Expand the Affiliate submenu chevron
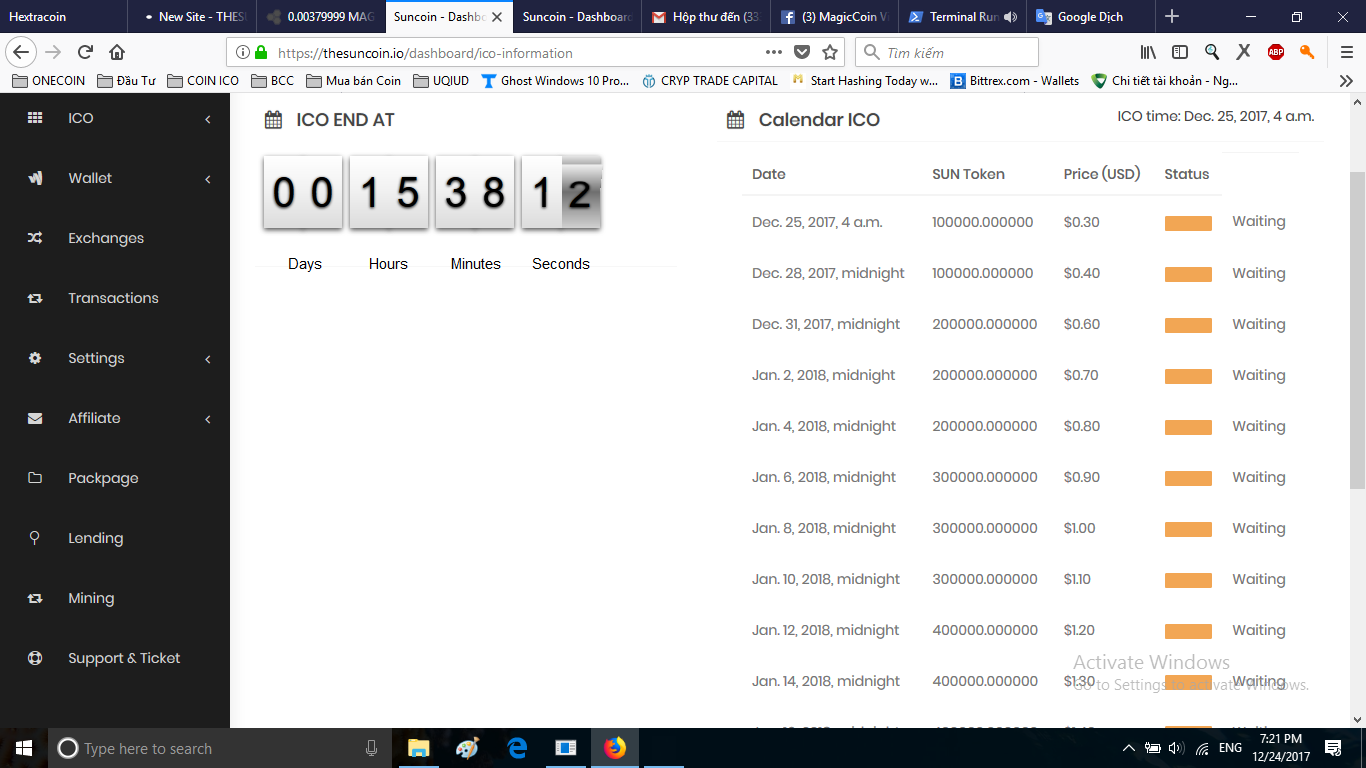The image size is (1366, 768). pos(208,419)
